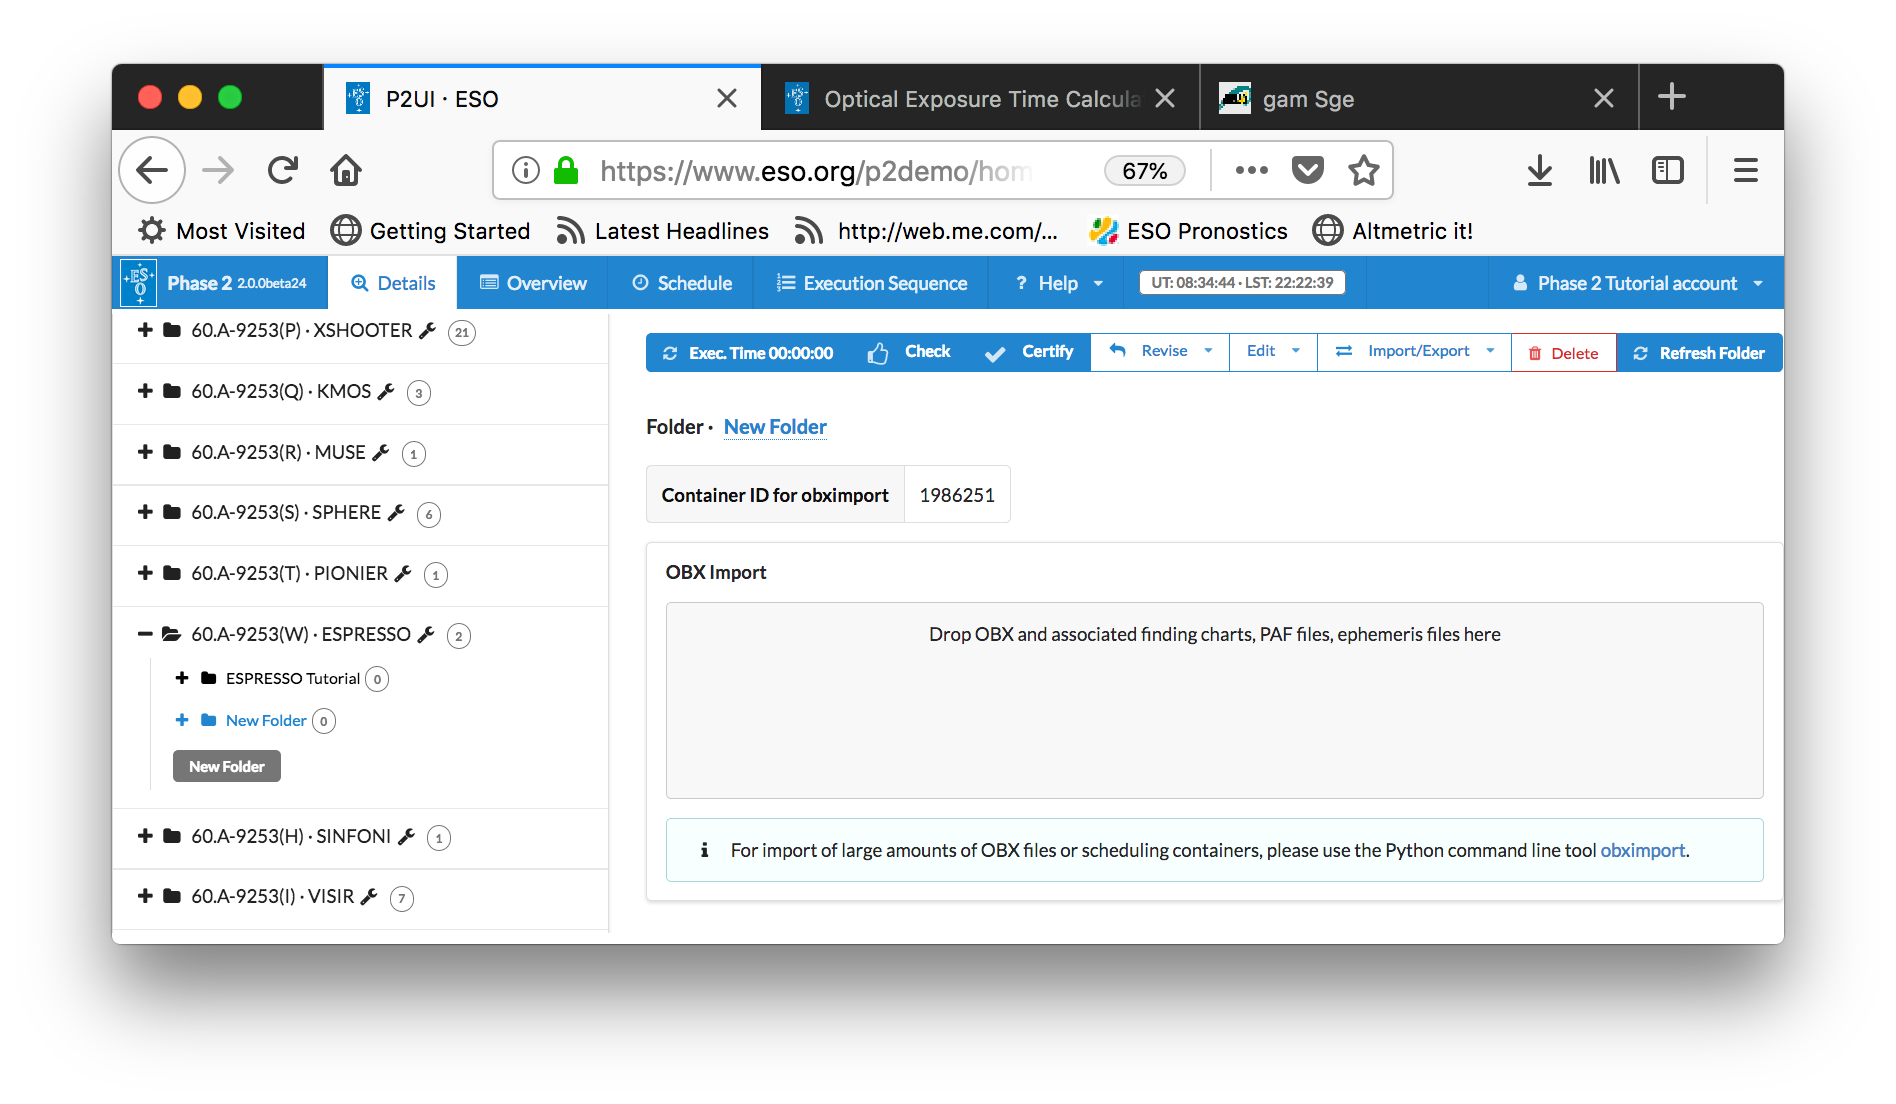Bookmark page with the star icon

click(x=1363, y=171)
